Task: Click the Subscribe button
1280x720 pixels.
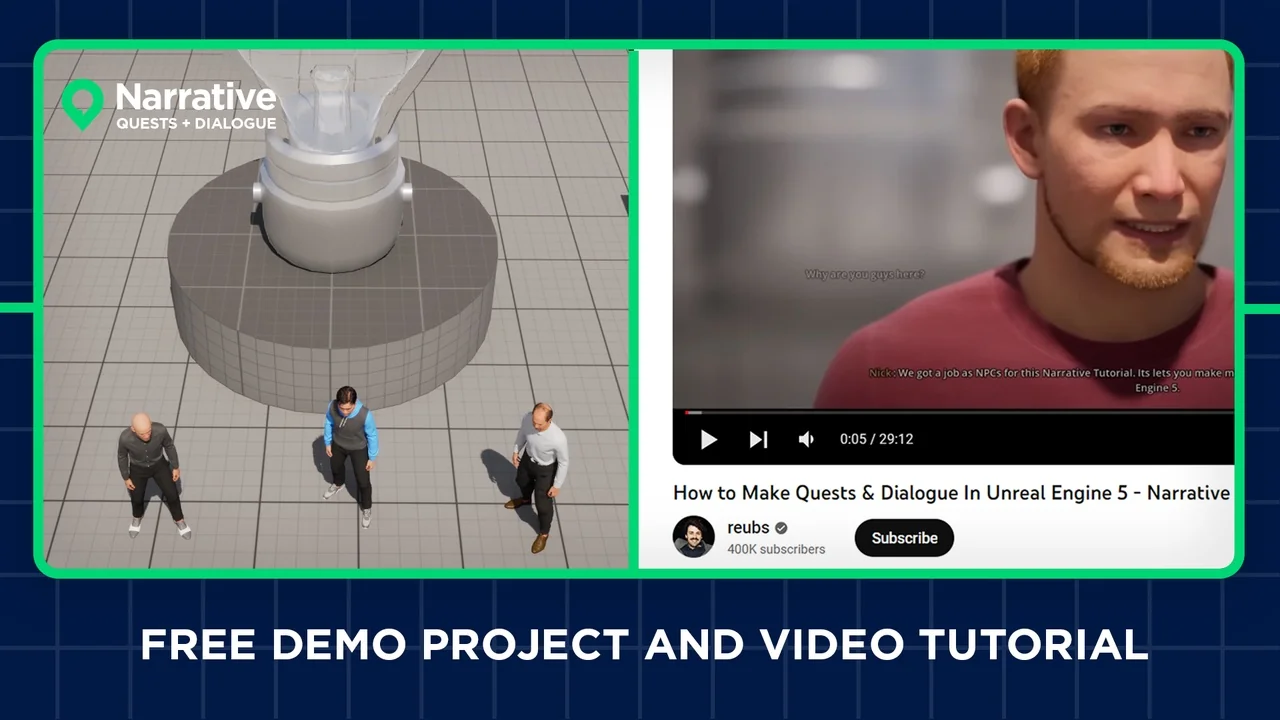Action: (904, 538)
